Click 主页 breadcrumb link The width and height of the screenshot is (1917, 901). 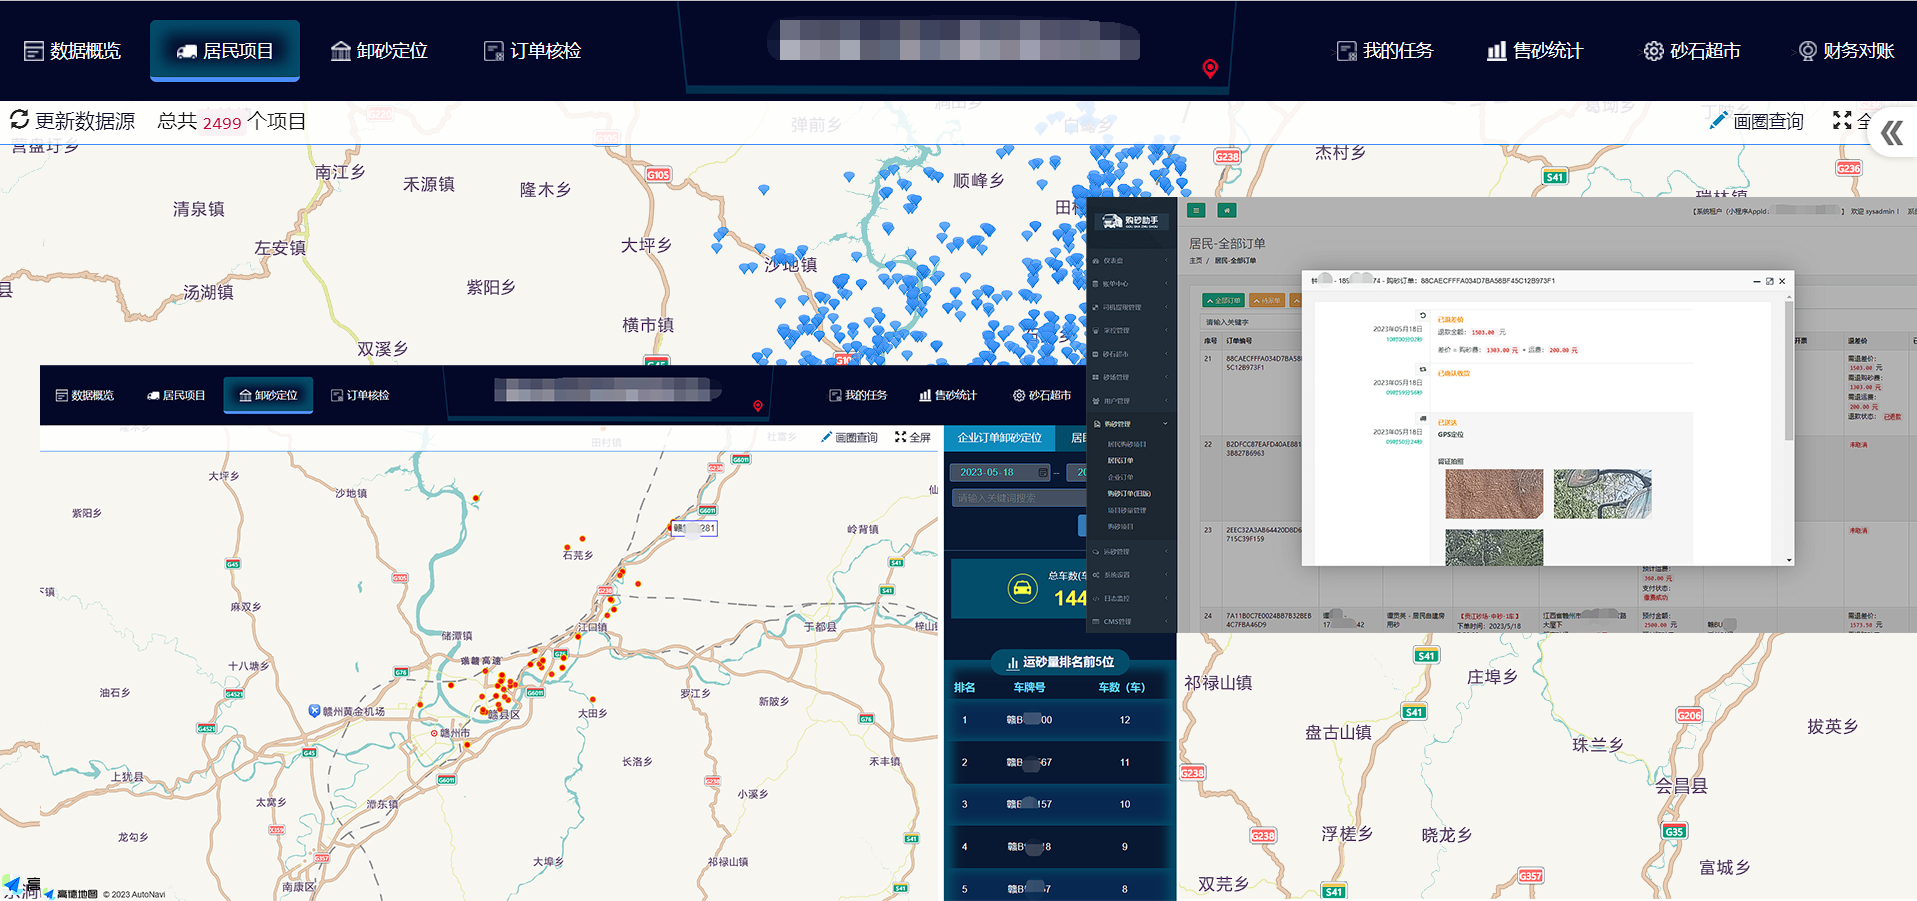click(1195, 261)
